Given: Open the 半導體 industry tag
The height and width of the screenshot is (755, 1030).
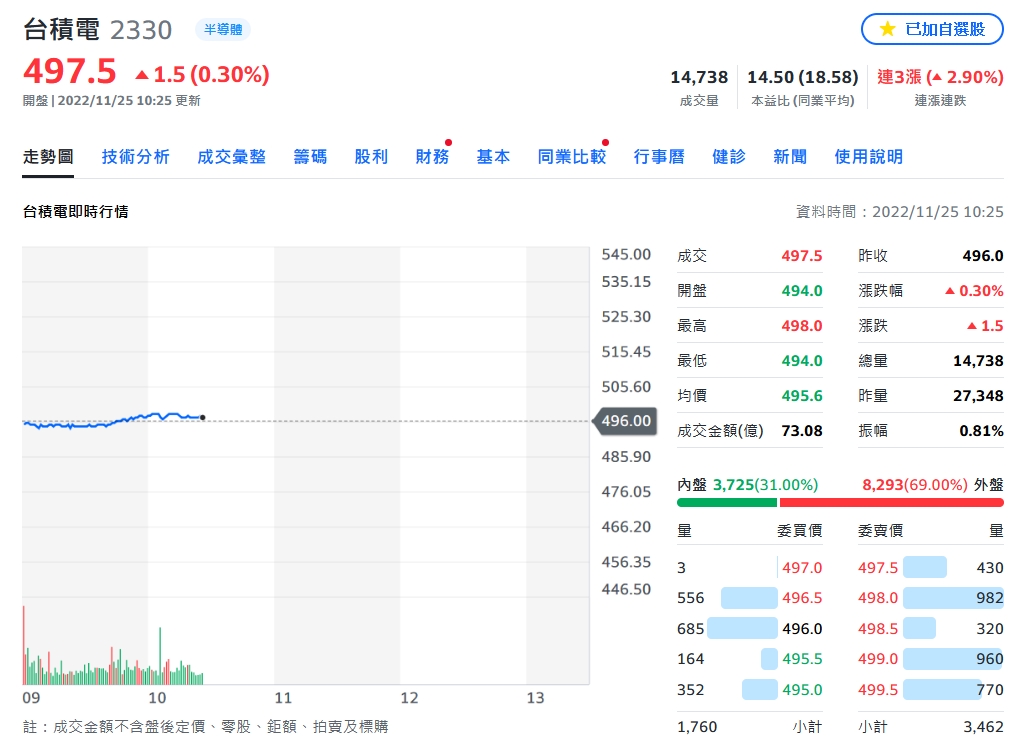Looking at the screenshot, I should click(x=223, y=30).
